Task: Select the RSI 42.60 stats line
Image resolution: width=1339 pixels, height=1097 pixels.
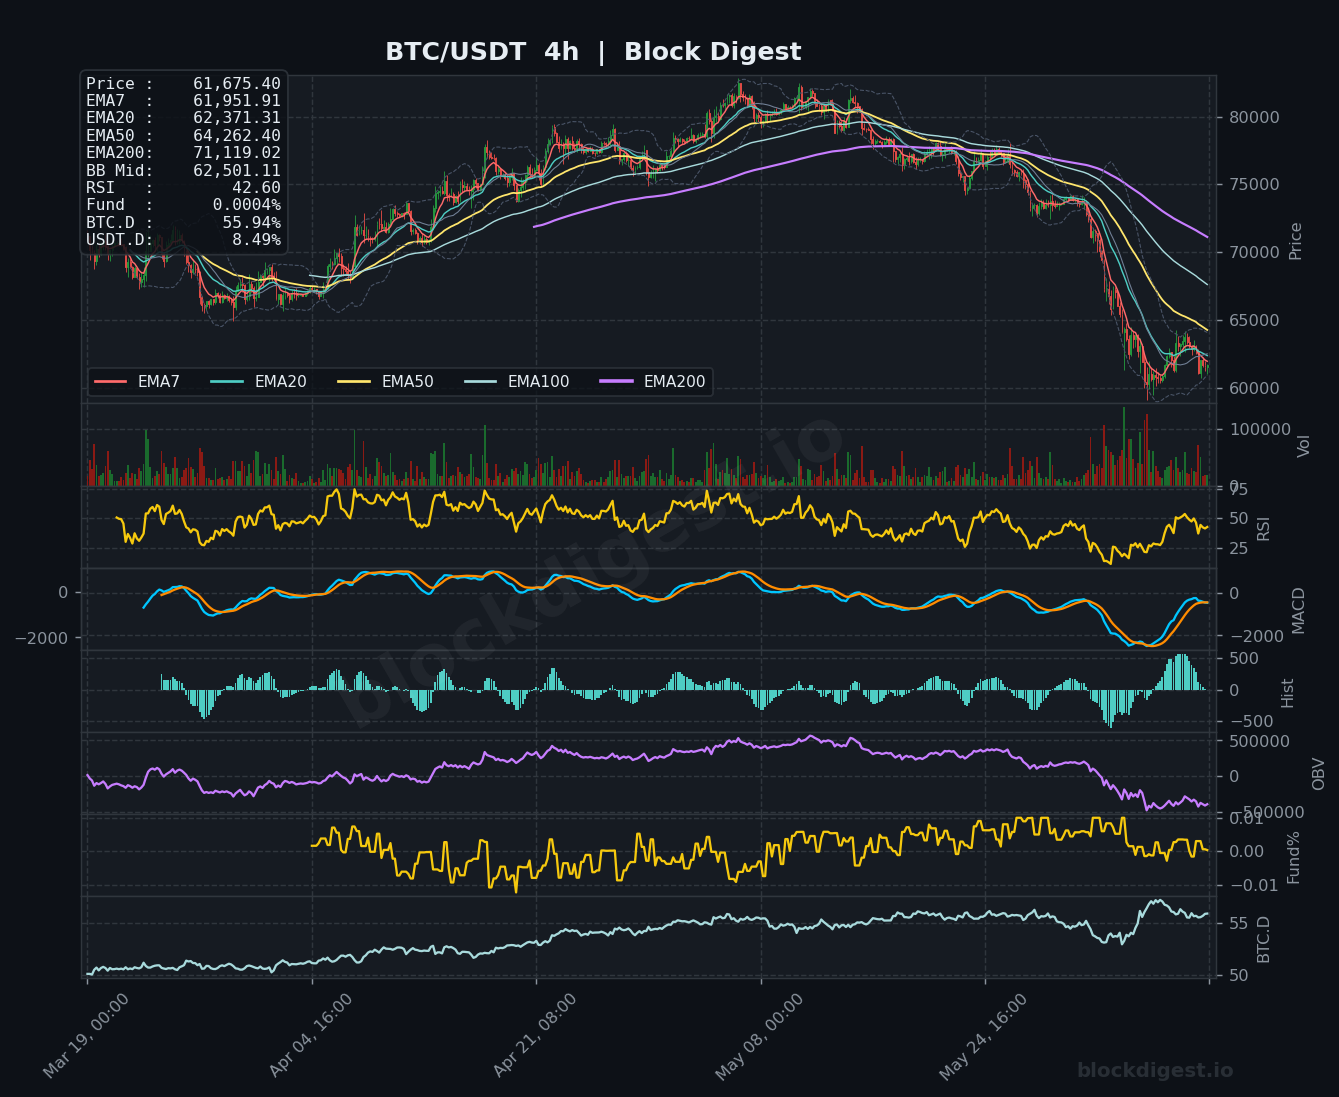Action: pyautogui.click(x=183, y=188)
